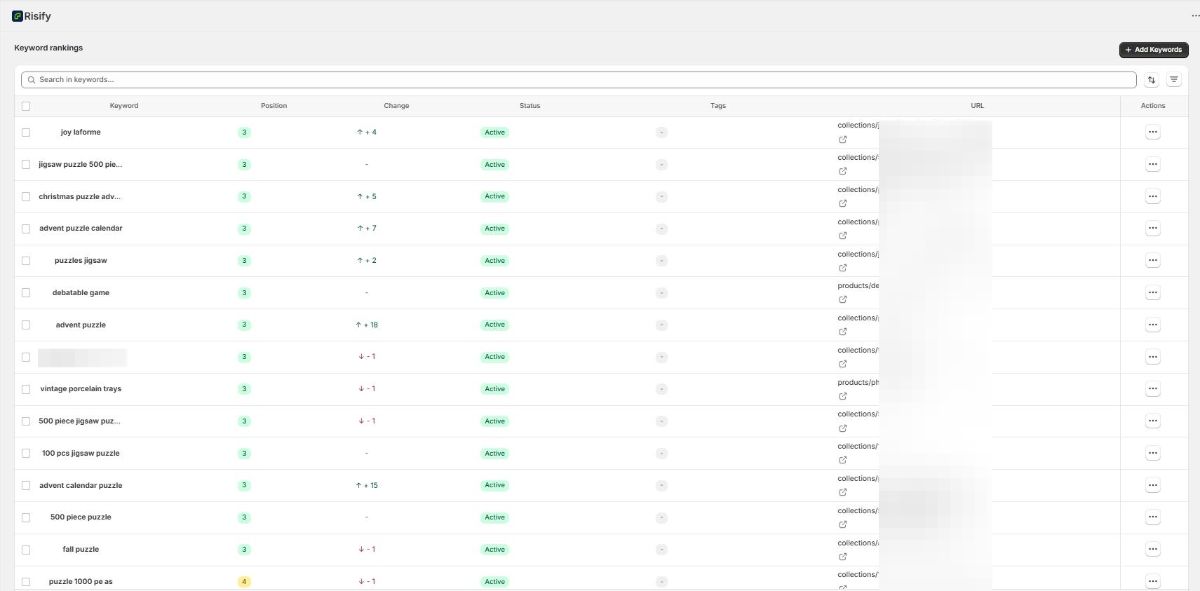Viewport: 1200px width, 591px height.
Task: Open the sort keywords icon
Action: point(1152,80)
